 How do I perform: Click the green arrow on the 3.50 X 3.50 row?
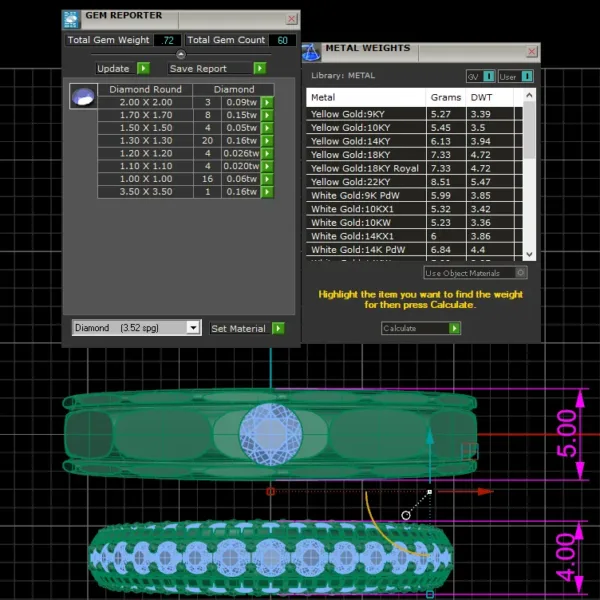click(267, 192)
